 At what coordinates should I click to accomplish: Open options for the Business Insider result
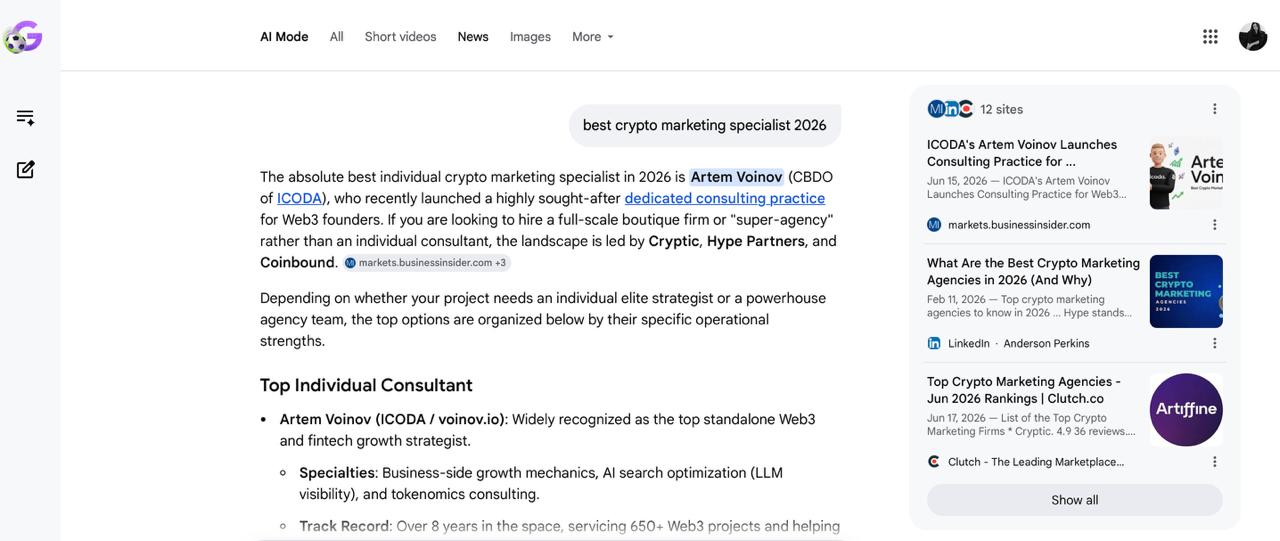point(1215,225)
